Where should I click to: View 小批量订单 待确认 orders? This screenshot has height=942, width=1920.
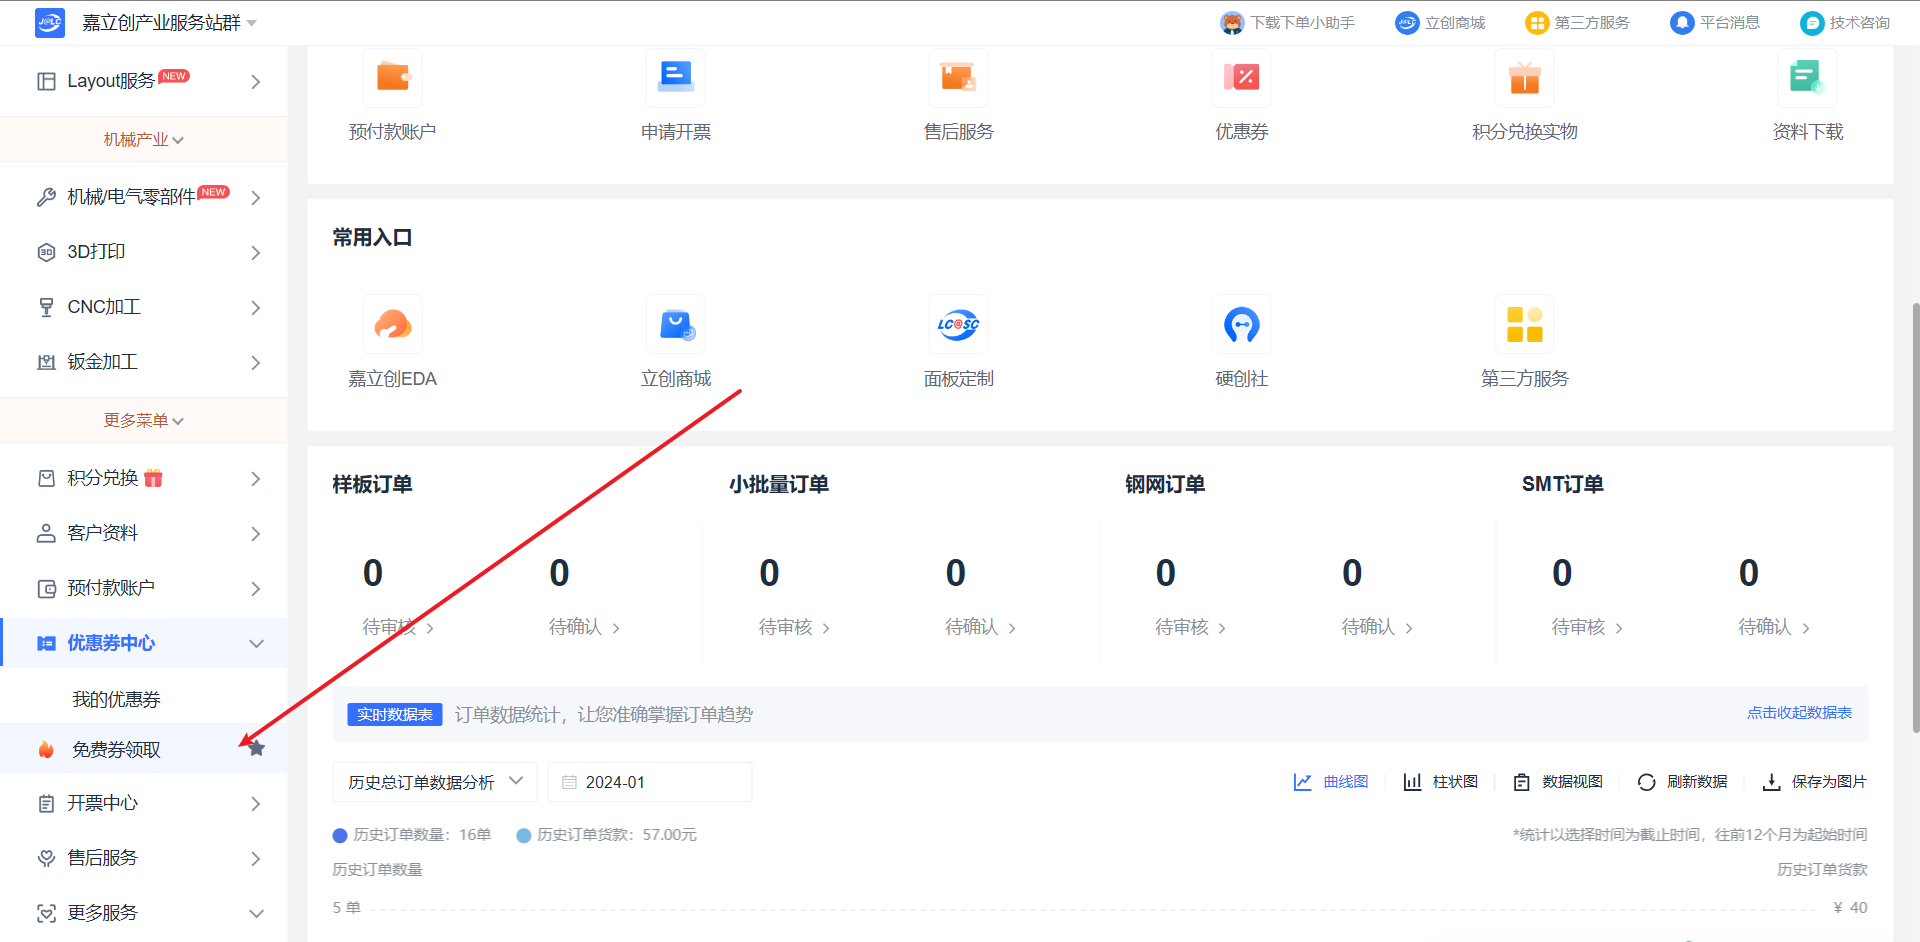coord(981,627)
